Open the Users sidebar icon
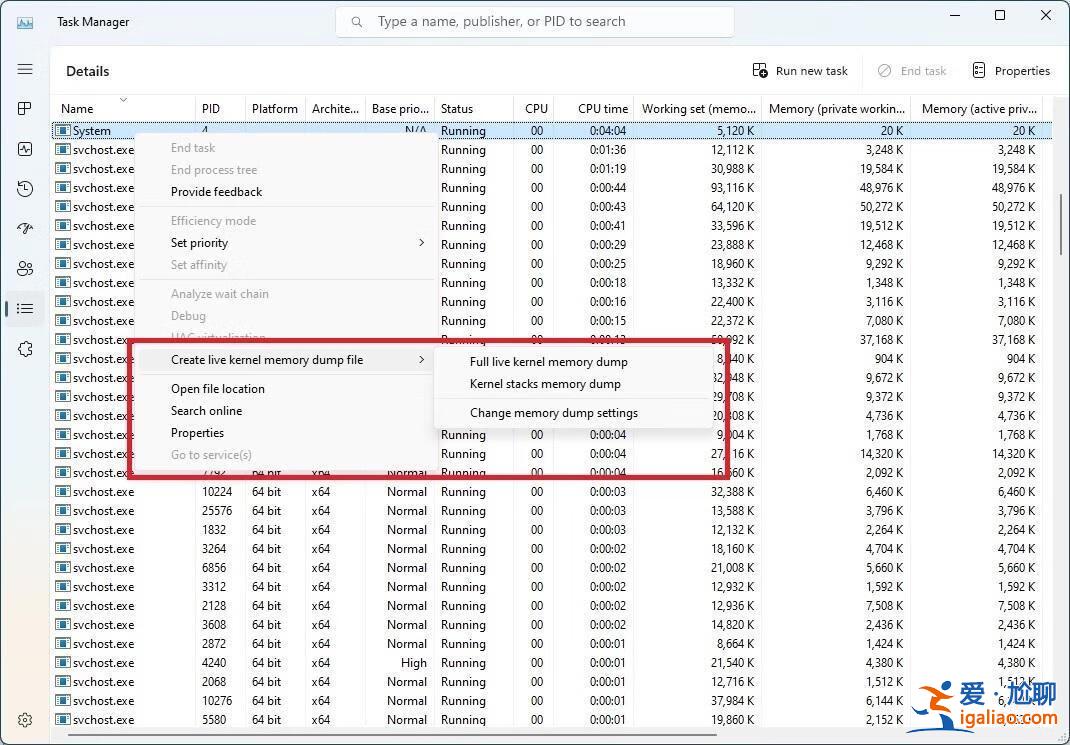1070x745 pixels. (24, 268)
